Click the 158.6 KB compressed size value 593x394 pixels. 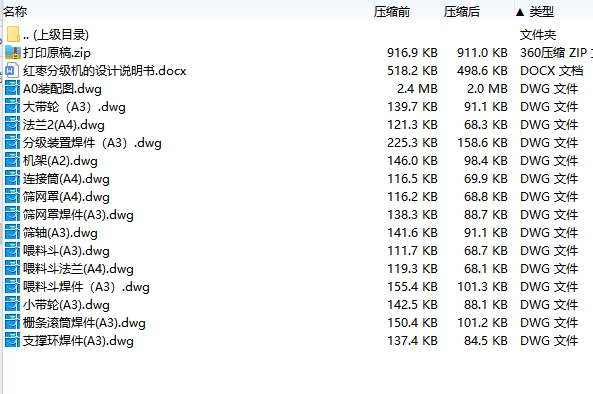coord(482,143)
